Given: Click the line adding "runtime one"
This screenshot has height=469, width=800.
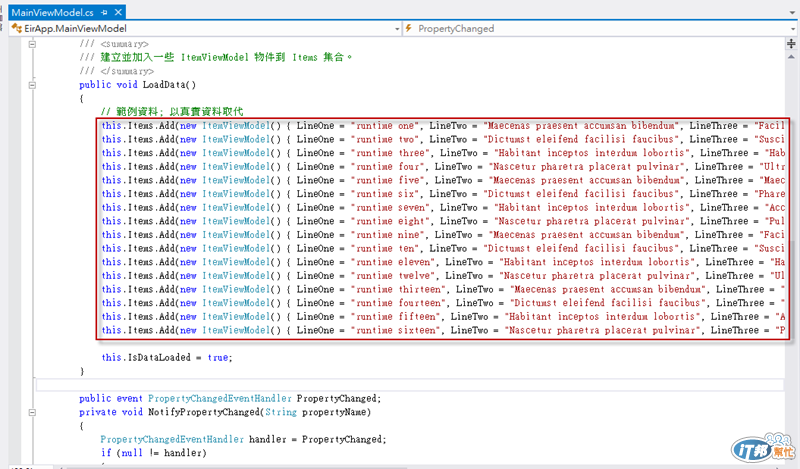Looking at the screenshot, I should click(442, 126).
